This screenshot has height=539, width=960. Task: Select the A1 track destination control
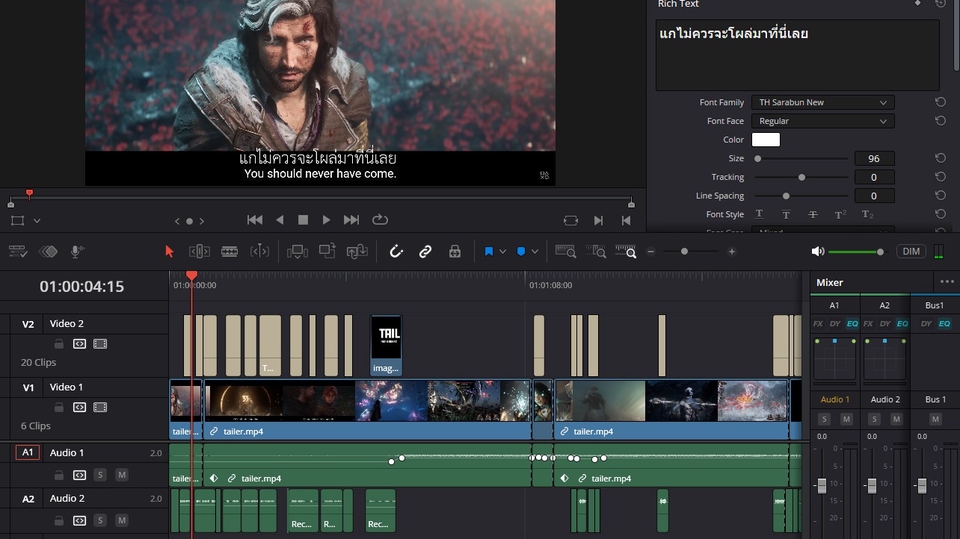click(x=28, y=453)
